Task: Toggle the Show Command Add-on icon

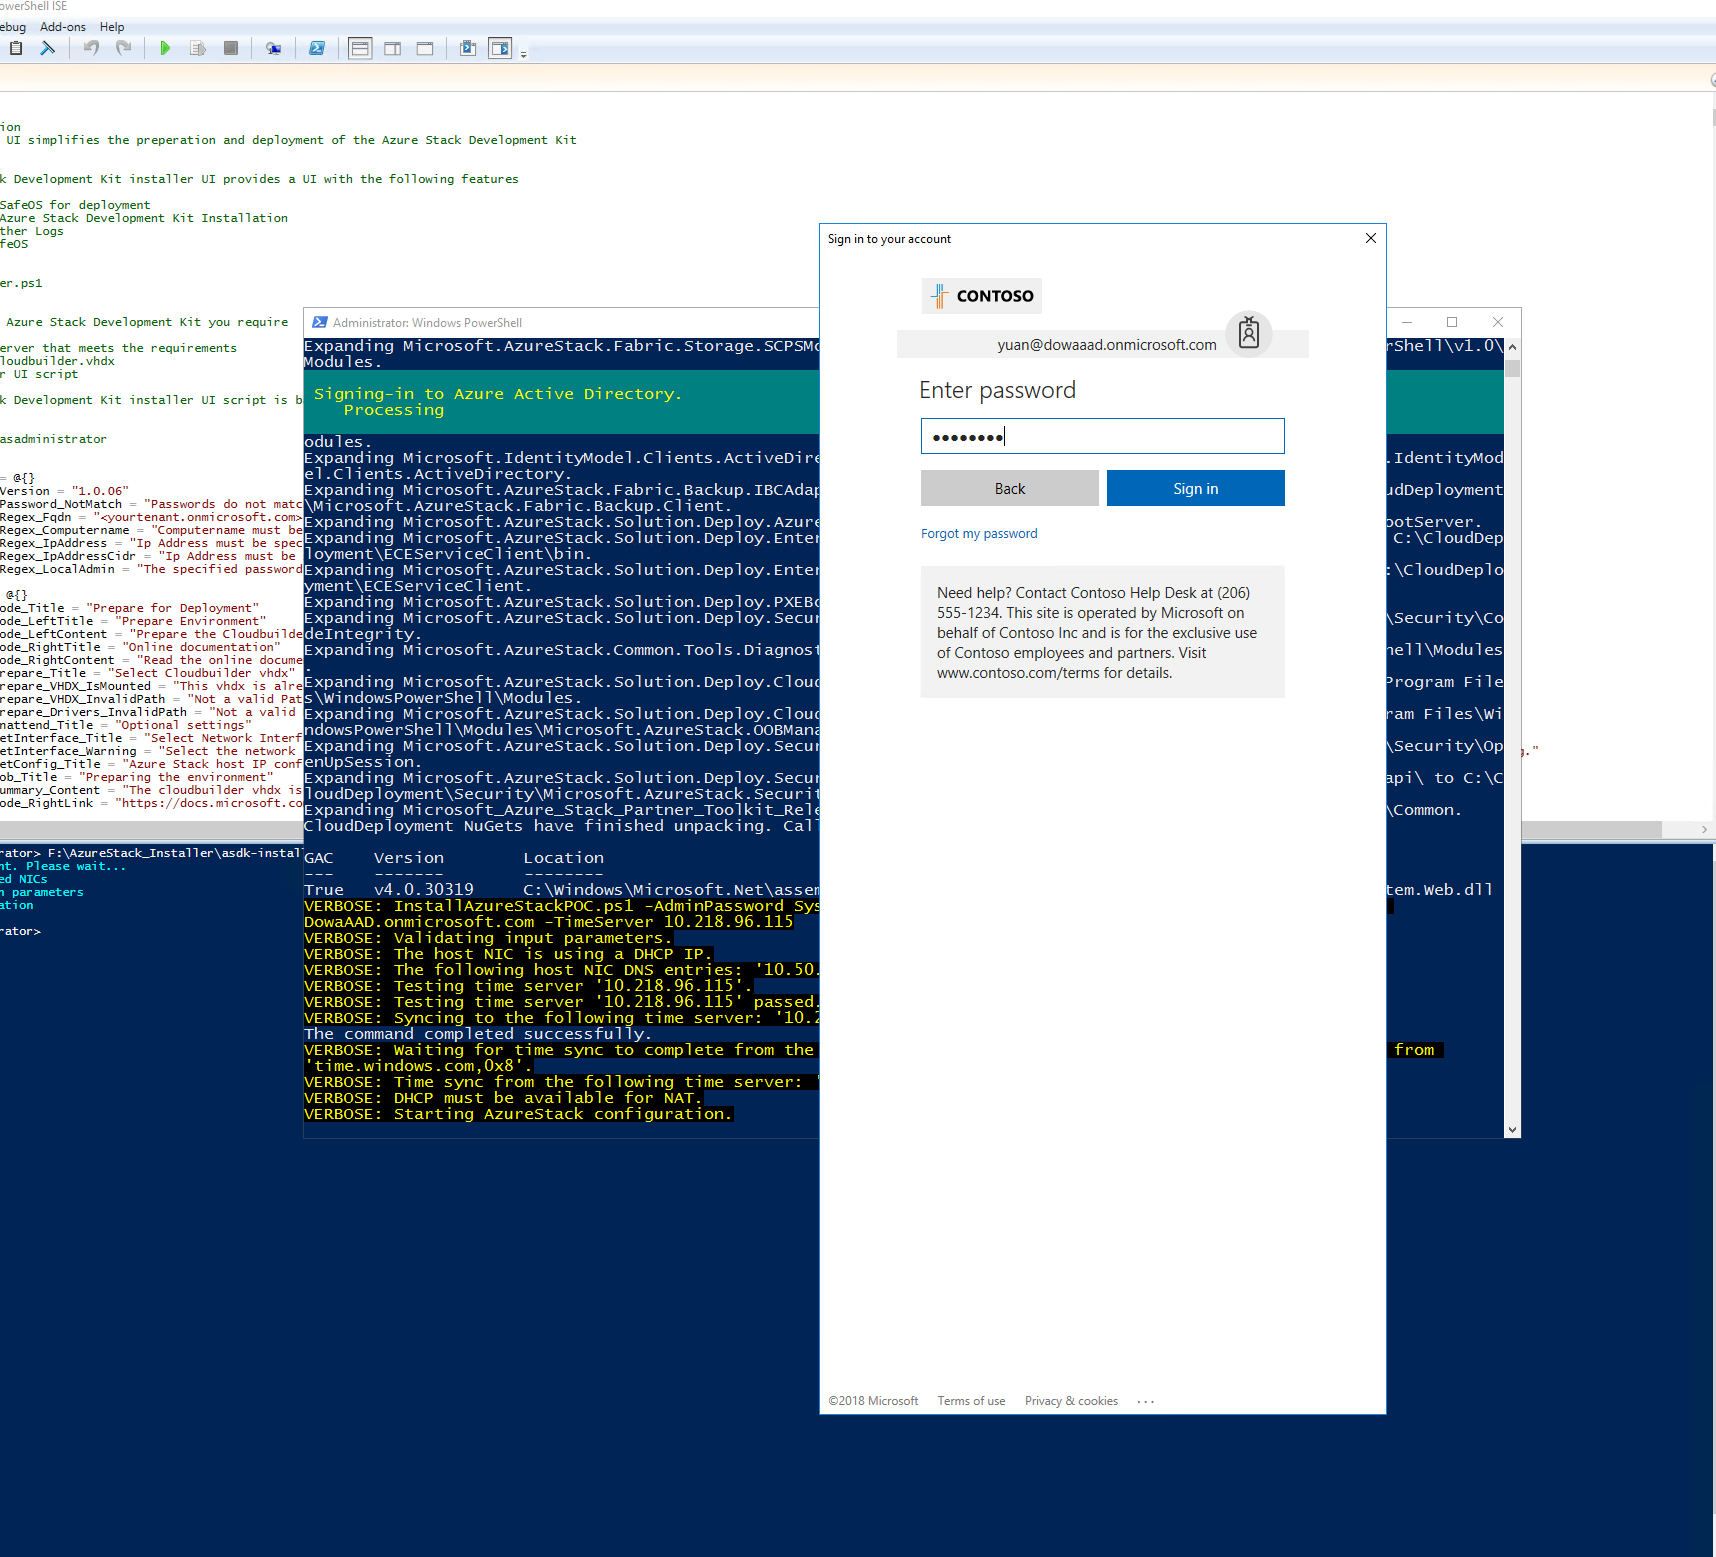Action: coord(500,48)
